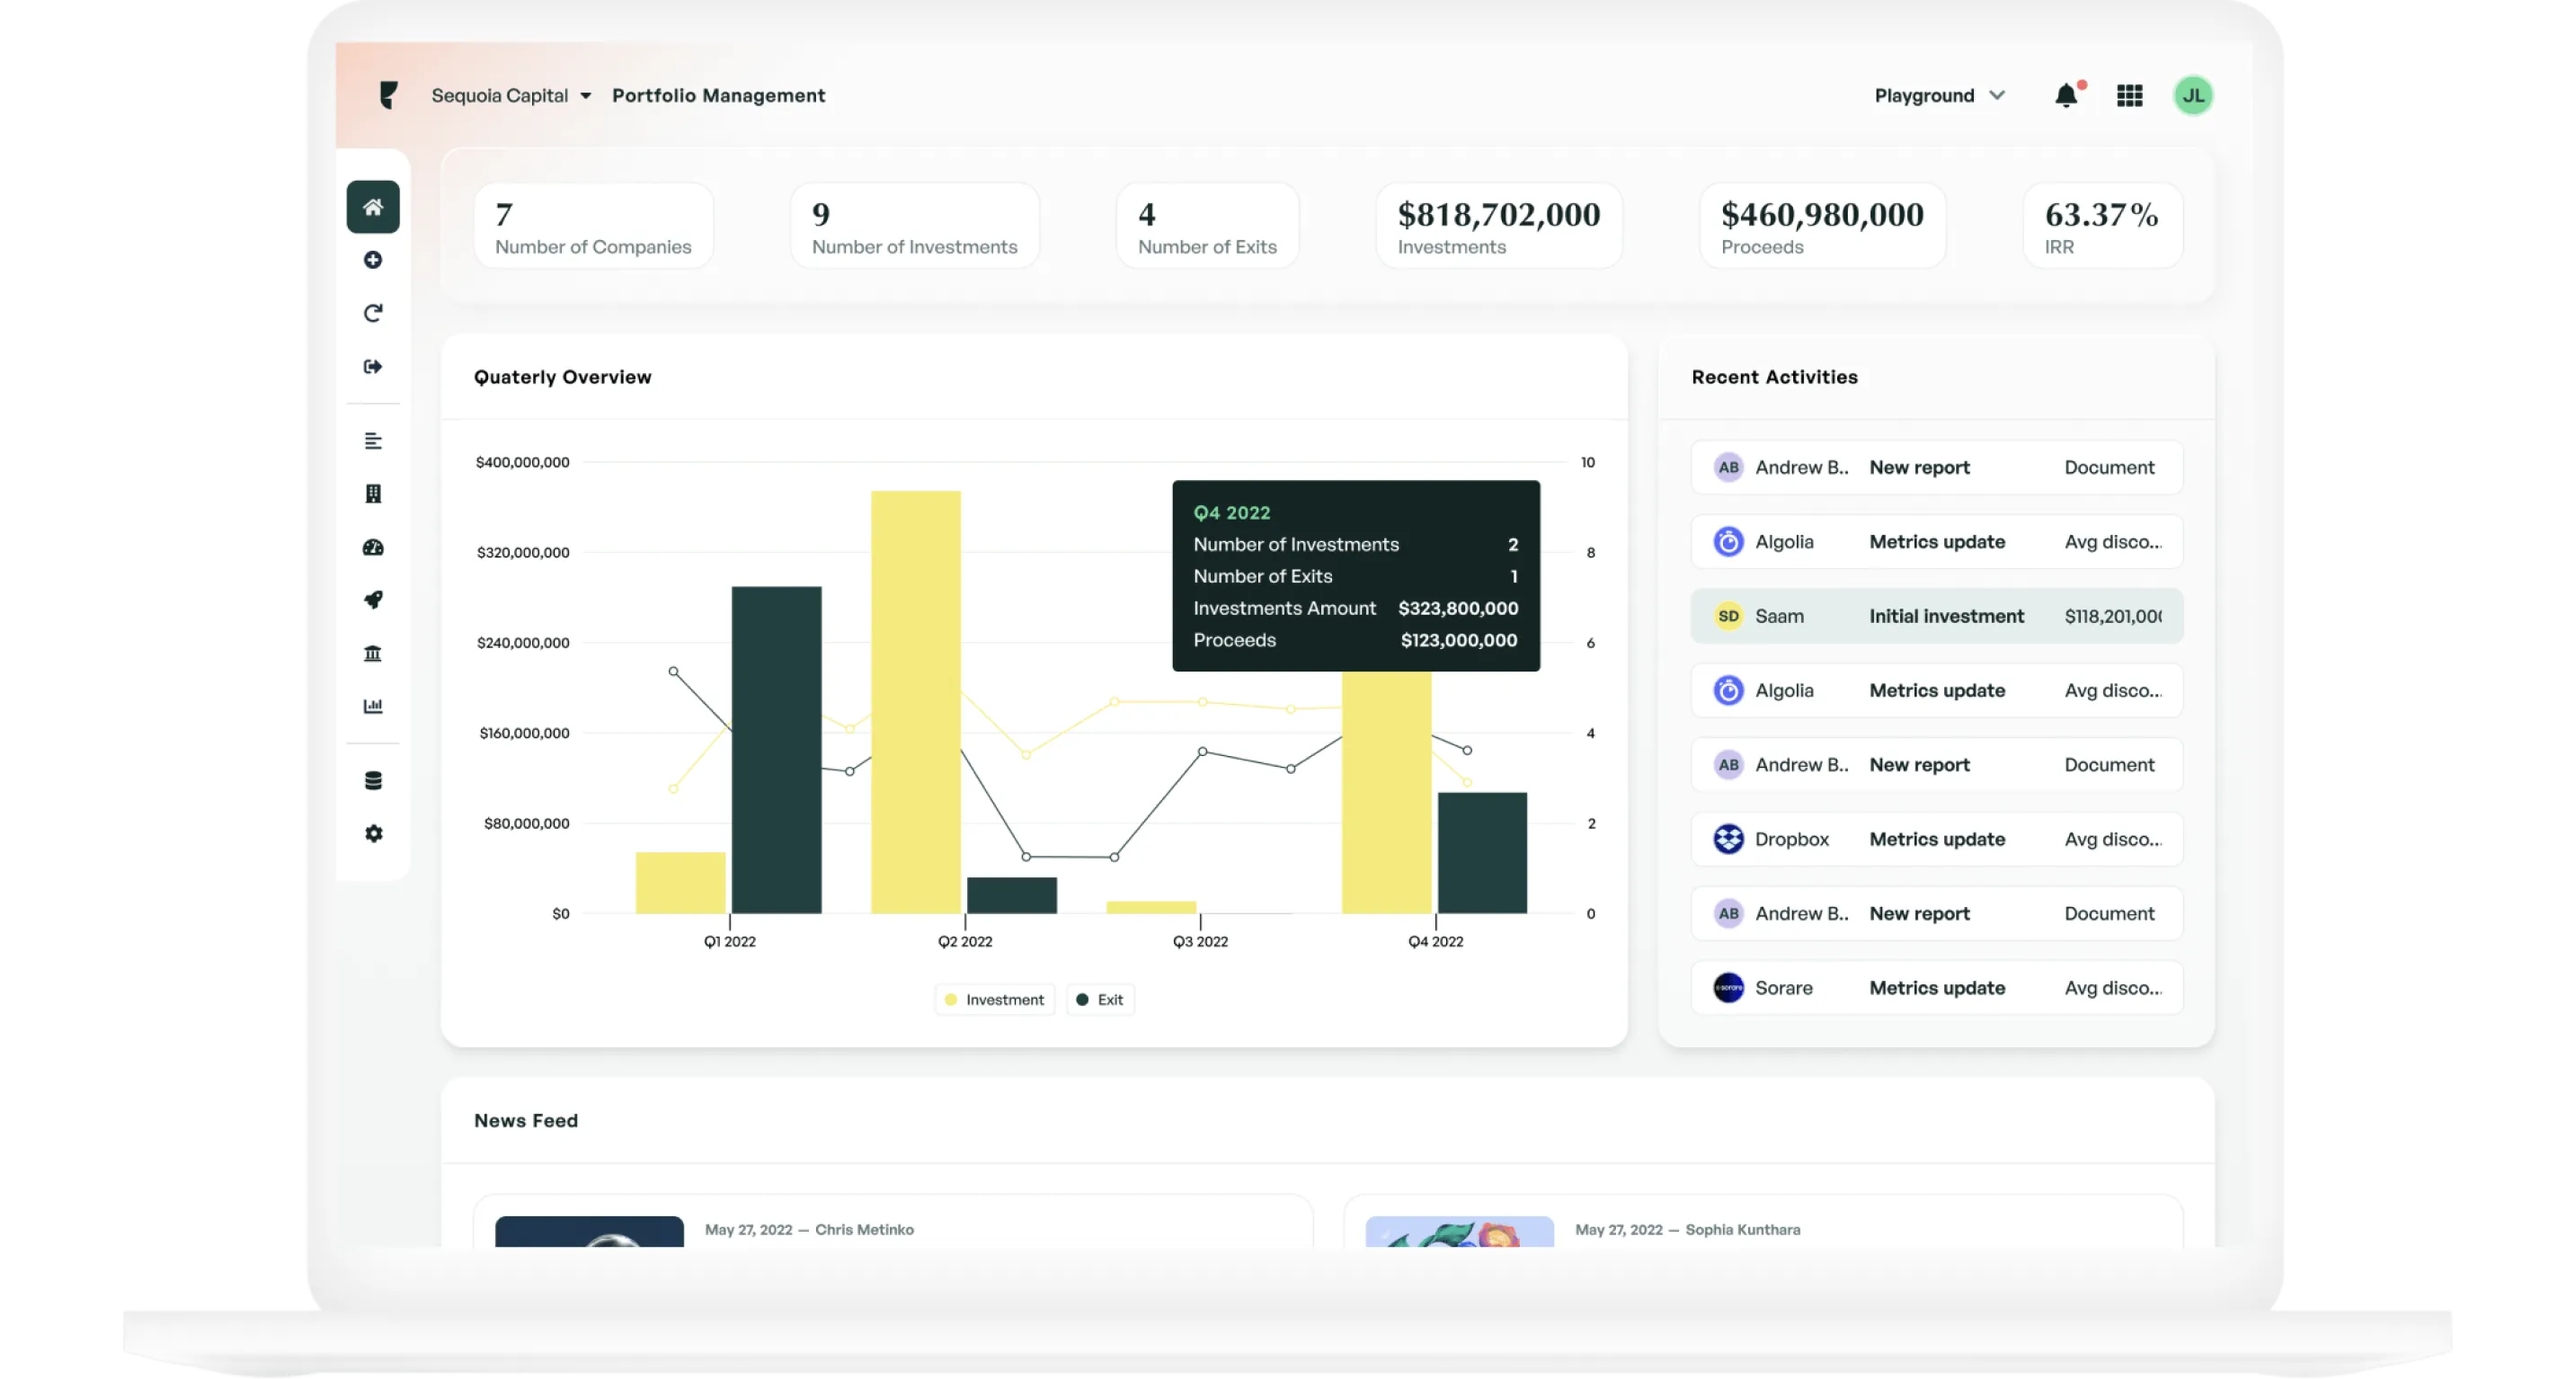2576x1379 pixels.
Task: Select the Home icon in the sidebar
Action: tap(373, 207)
